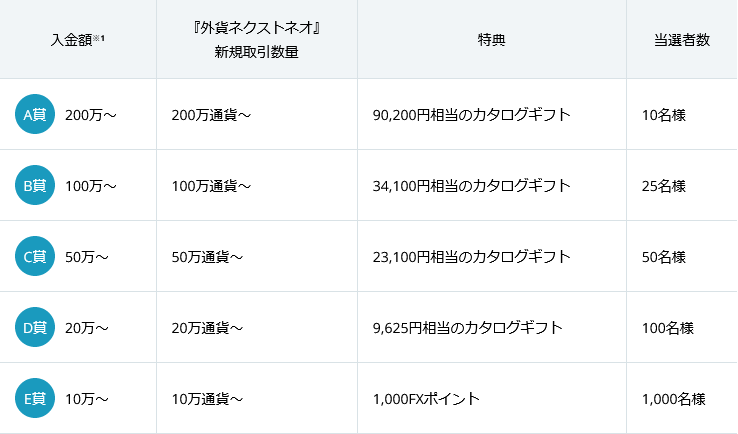Screen dimensions: 738x434
Task: Click the 10名様 winners cell
Action: point(664,115)
